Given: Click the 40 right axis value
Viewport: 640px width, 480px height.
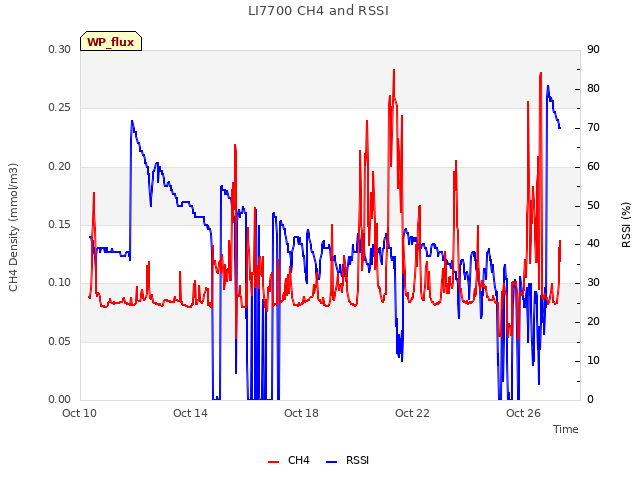Looking at the screenshot, I should click(x=593, y=244).
